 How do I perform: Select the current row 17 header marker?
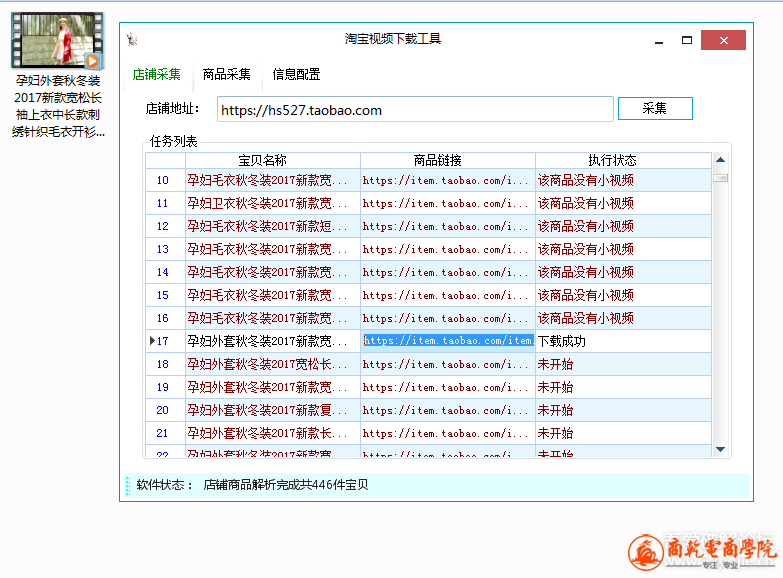point(165,341)
